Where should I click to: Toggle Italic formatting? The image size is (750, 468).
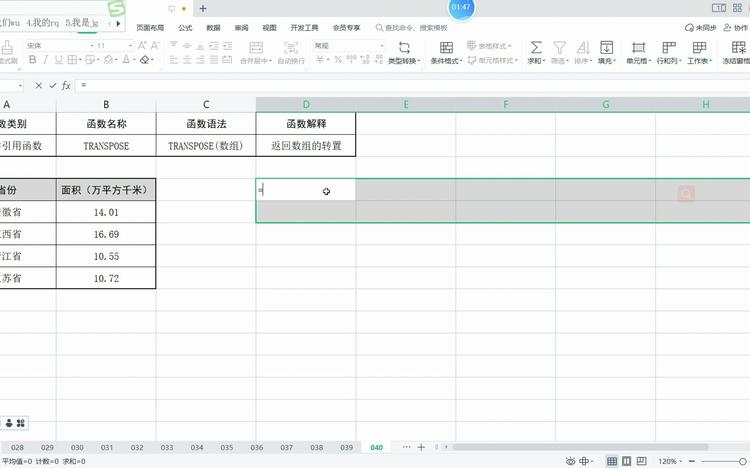coord(45,60)
